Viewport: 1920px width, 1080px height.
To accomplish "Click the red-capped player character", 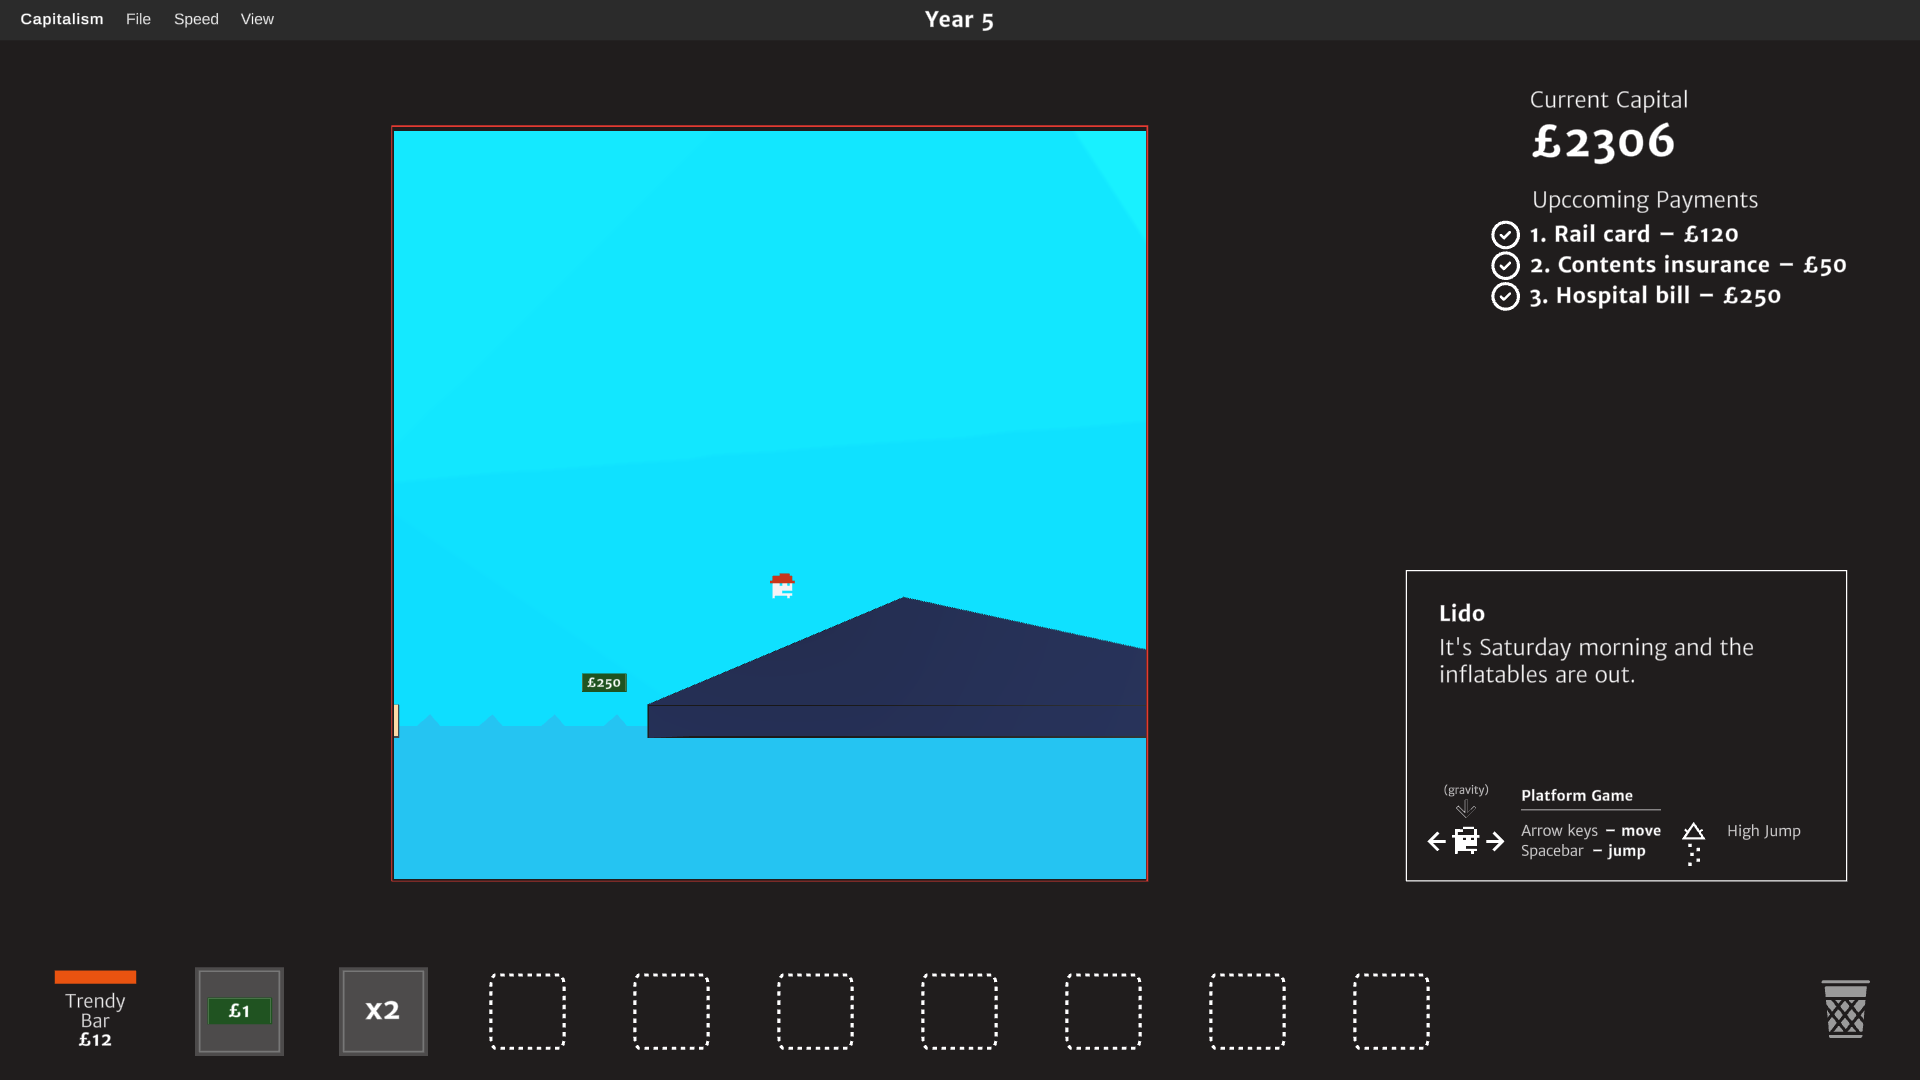I will [782, 586].
